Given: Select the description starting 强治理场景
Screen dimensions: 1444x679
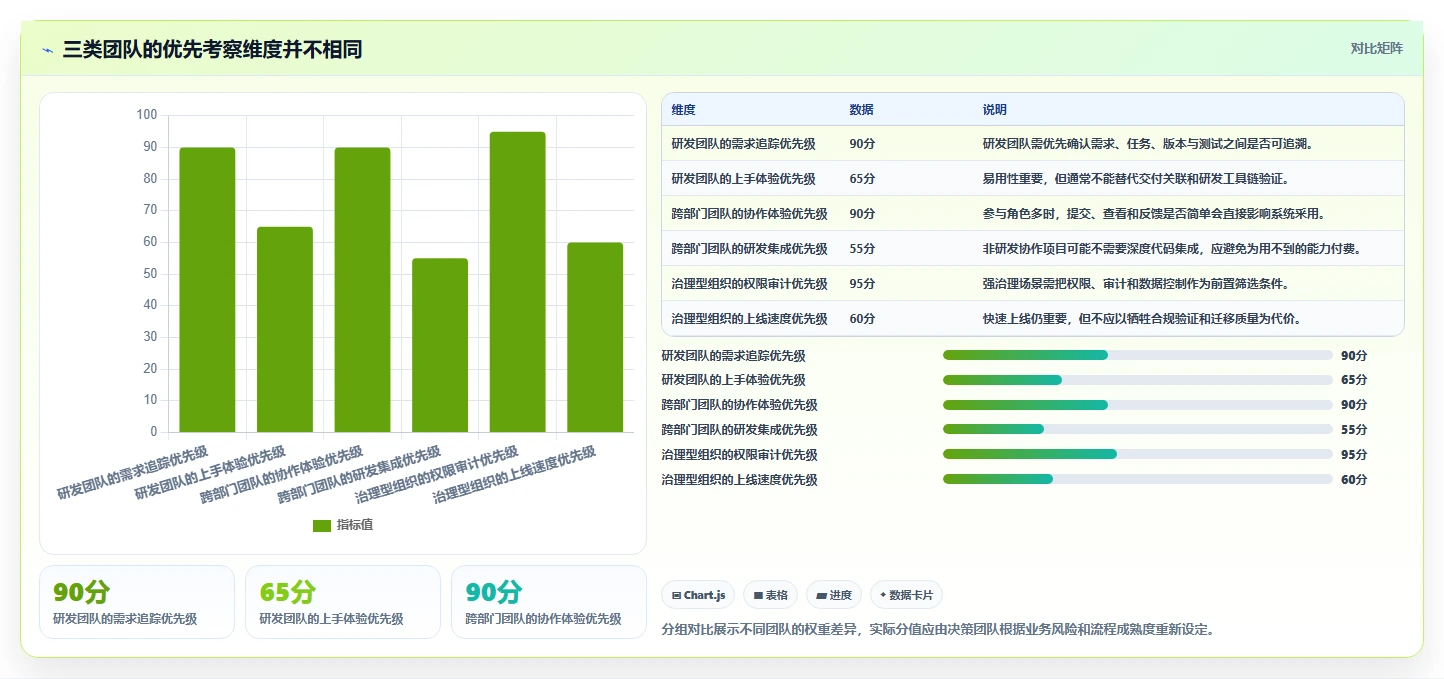Looking at the screenshot, I should [1135, 284].
